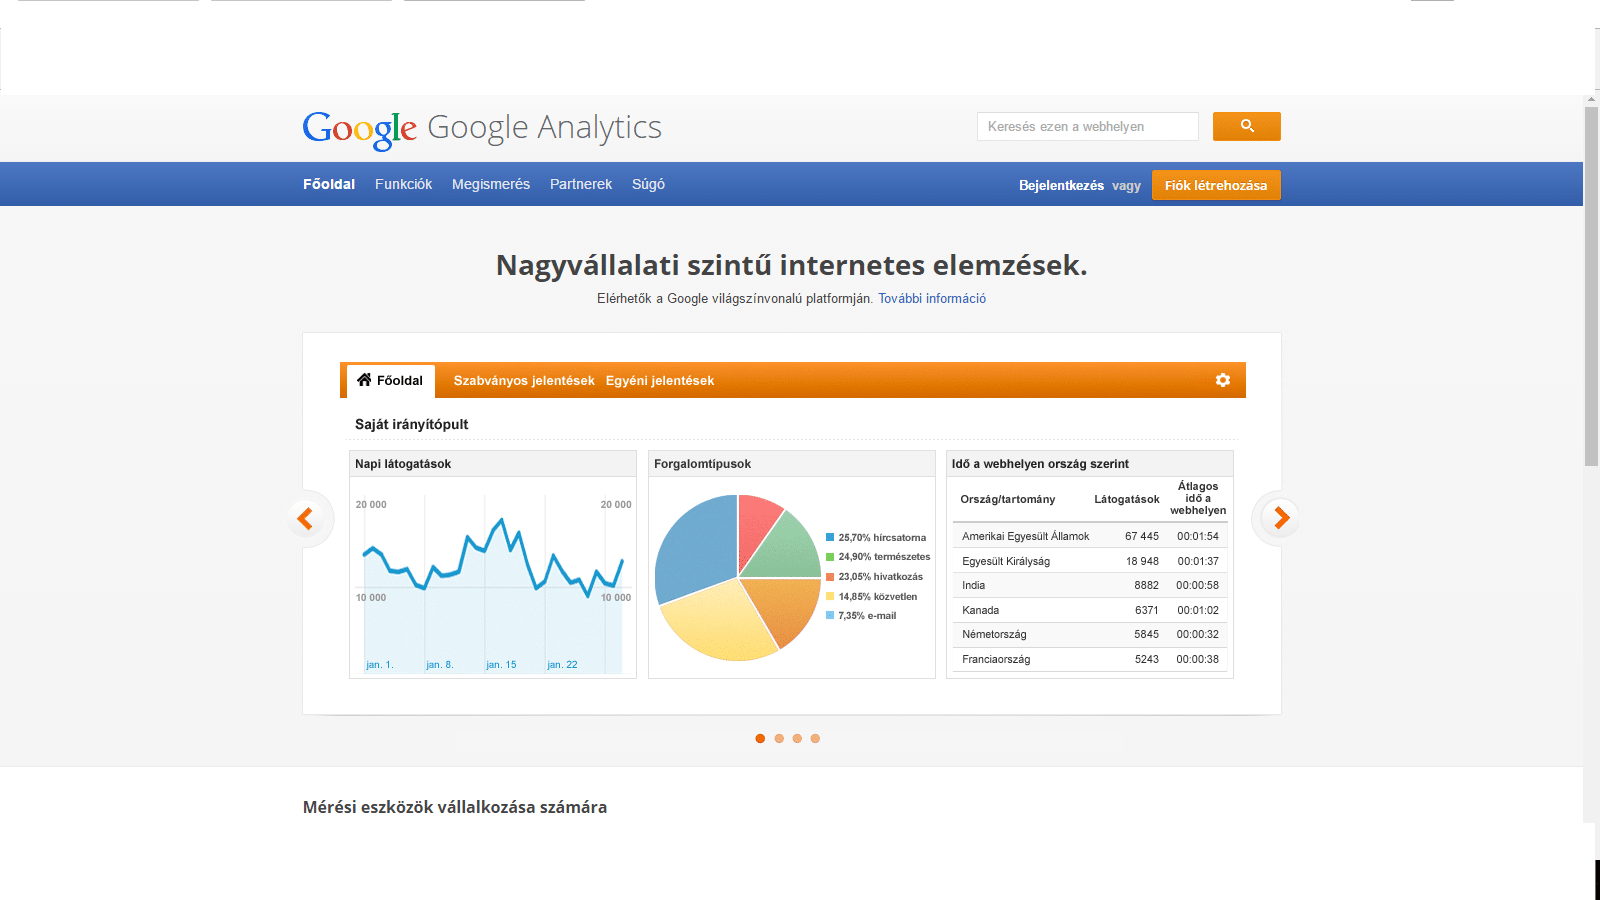Open the Funkciók menu item
Image resolution: width=1600 pixels, height=900 pixels.
pyautogui.click(x=403, y=184)
